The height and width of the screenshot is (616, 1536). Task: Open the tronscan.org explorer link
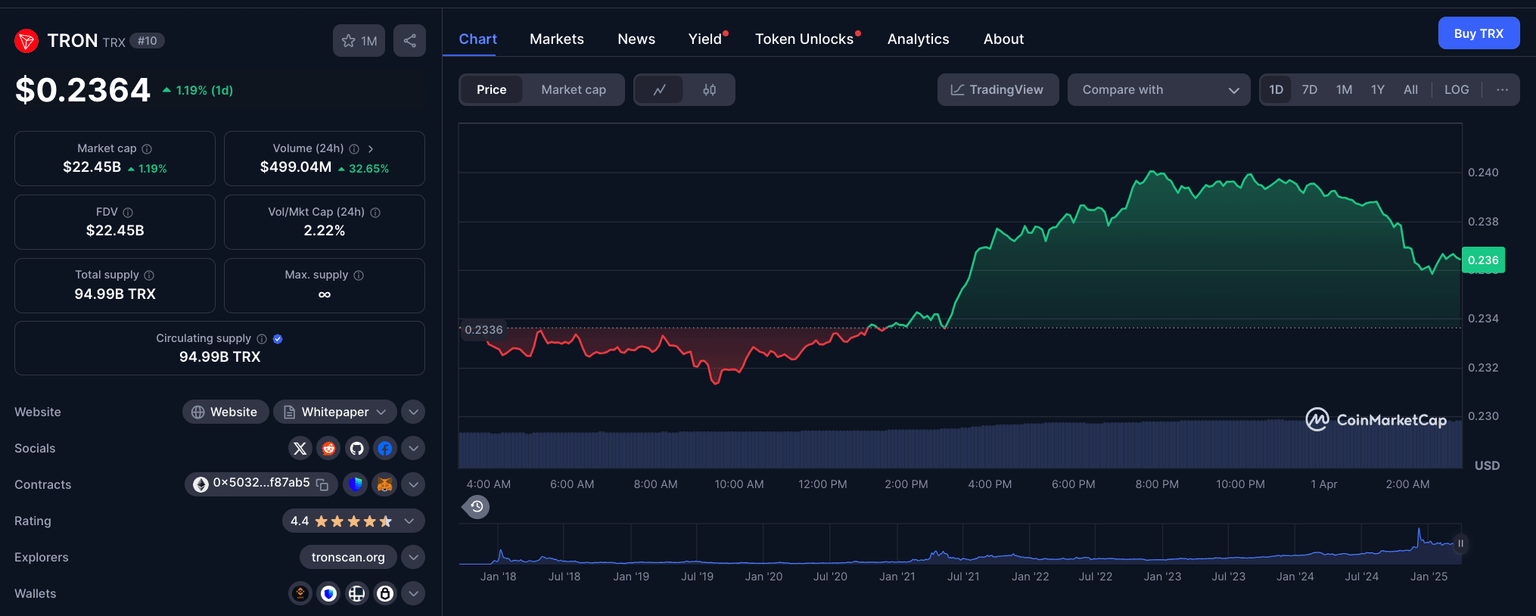coord(348,557)
